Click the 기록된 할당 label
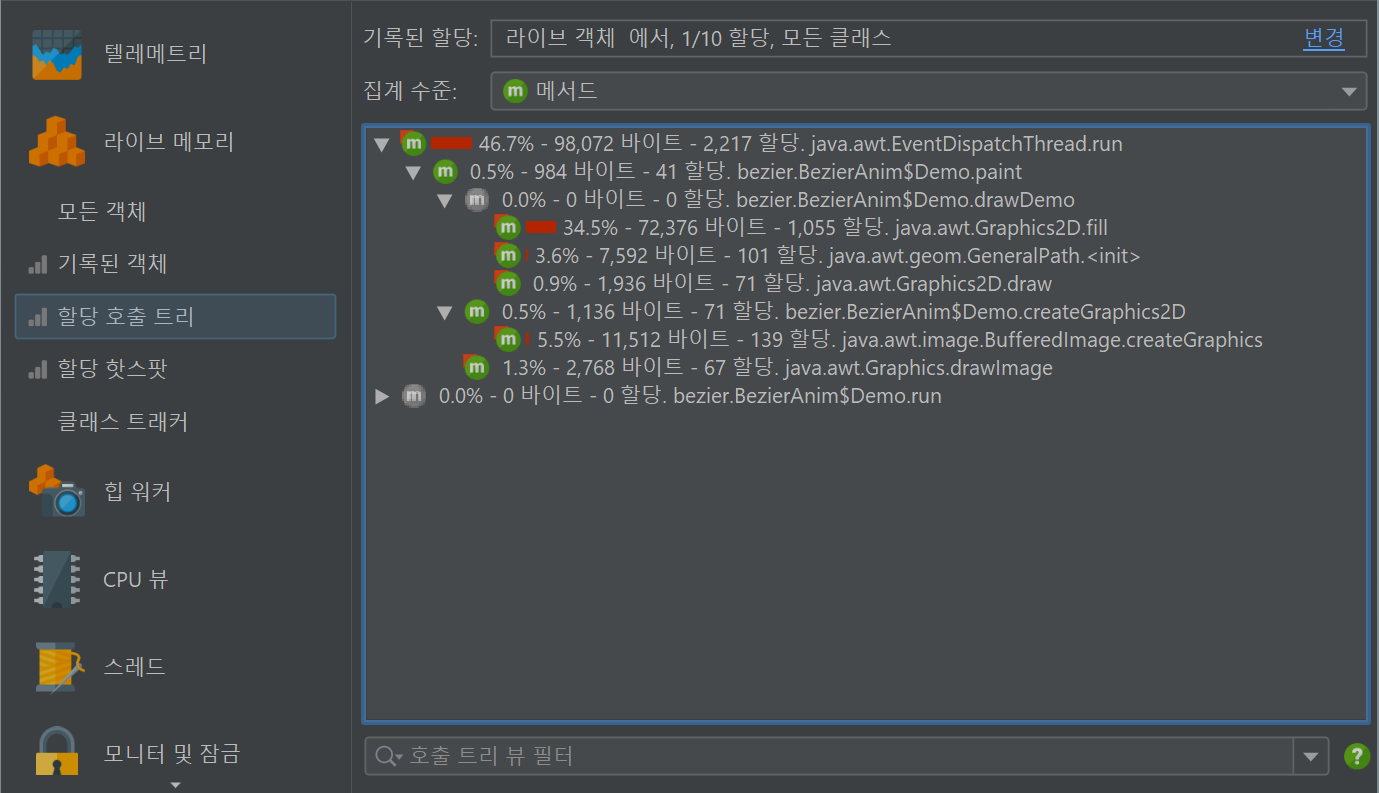The width and height of the screenshot is (1379, 793). pos(420,39)
